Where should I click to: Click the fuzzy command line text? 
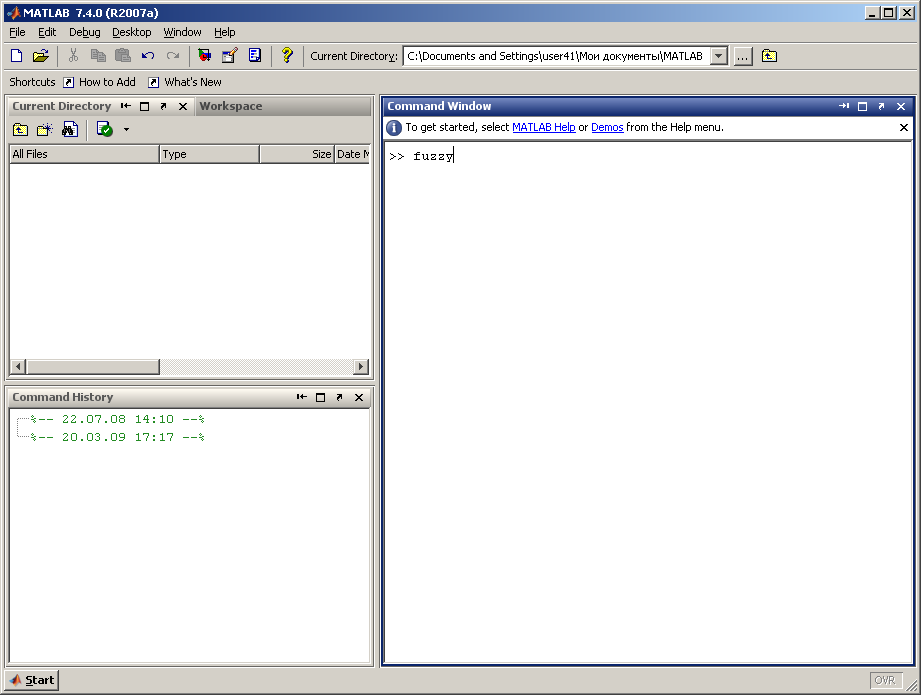click(x=433, y=156)
